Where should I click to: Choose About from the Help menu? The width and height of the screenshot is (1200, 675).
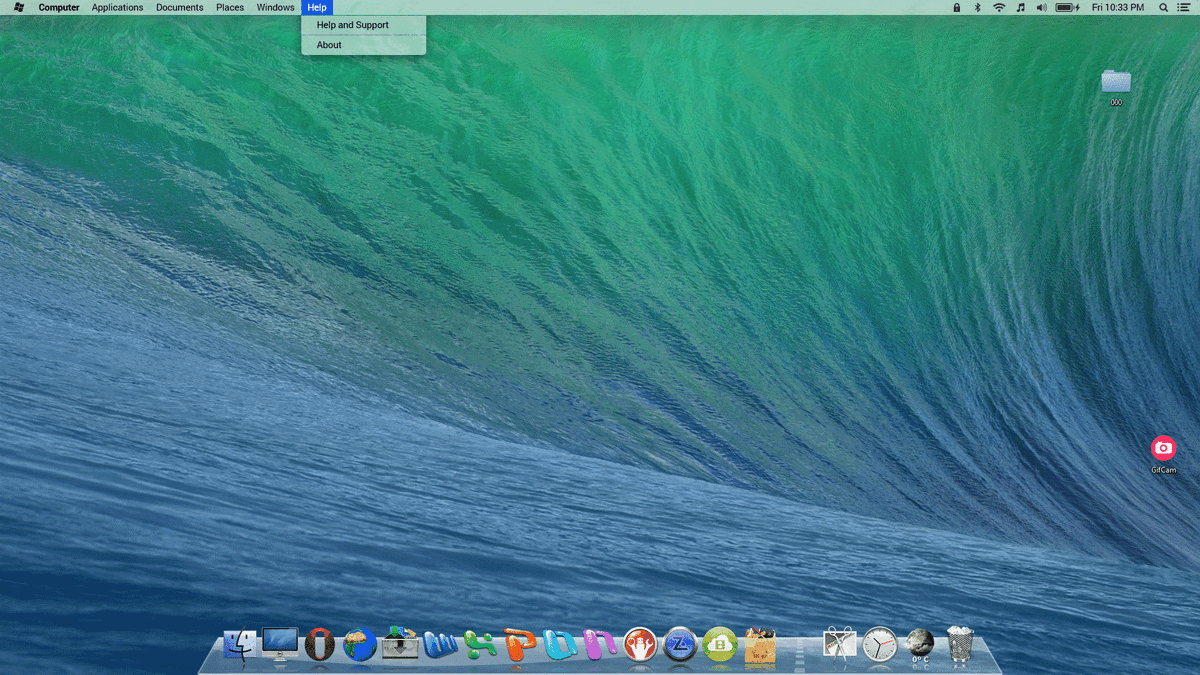click(x=363, y=45)
